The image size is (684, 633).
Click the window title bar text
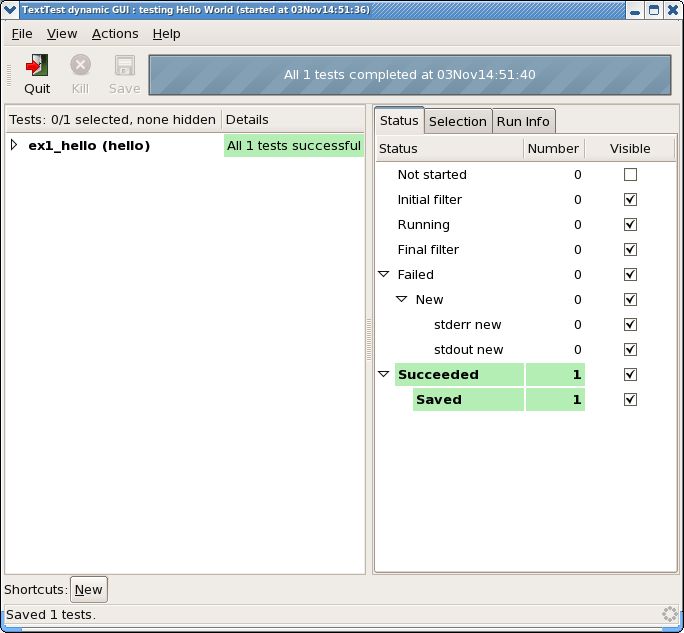pyautogui.click(x=196, y=9)
